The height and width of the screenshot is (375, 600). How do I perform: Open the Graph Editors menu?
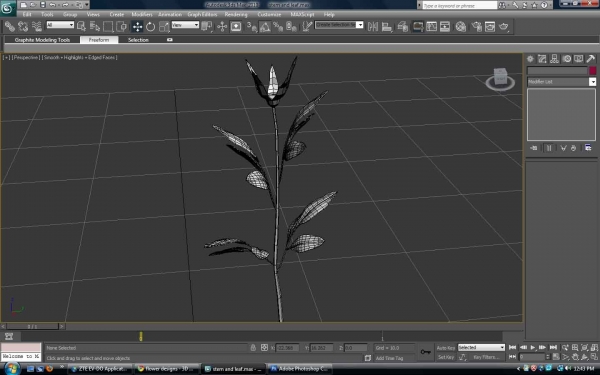(x=202, y=15)
